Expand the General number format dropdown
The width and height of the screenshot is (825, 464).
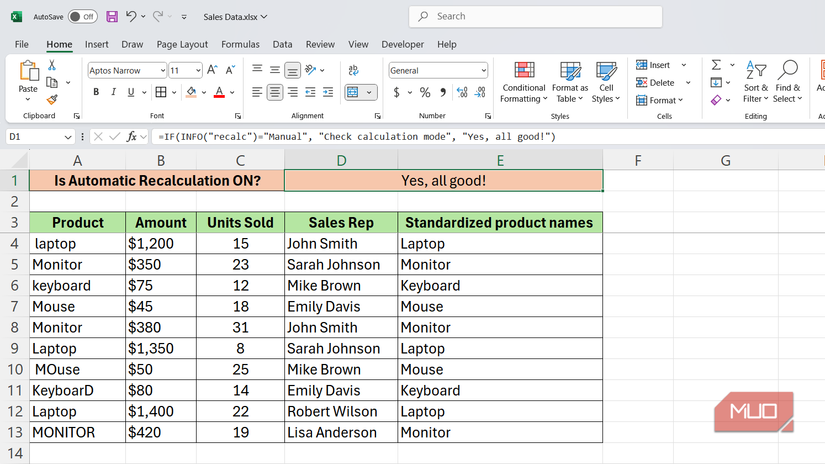[x=483, y=70]
